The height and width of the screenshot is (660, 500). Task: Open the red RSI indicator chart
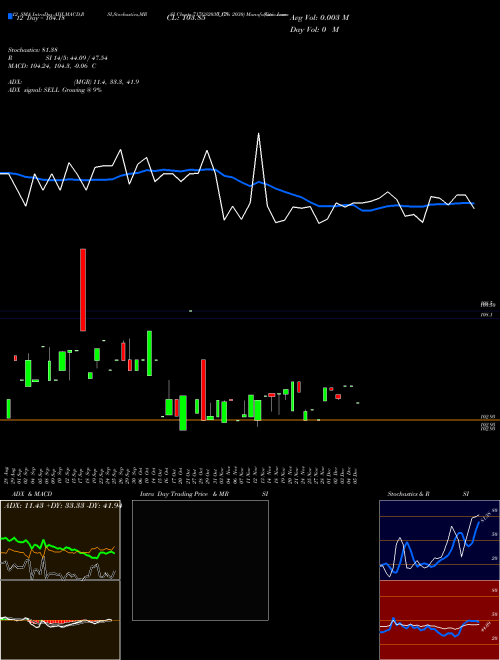439,620
